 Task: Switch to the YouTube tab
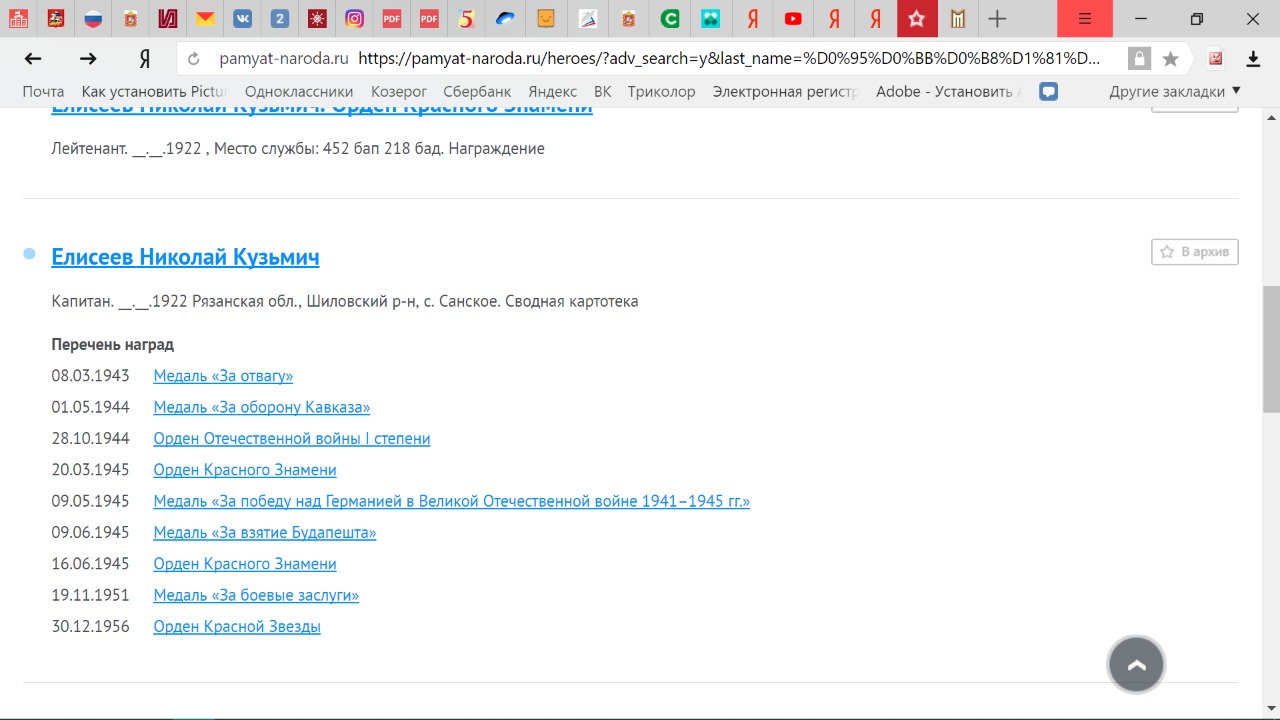pos(793,18)
